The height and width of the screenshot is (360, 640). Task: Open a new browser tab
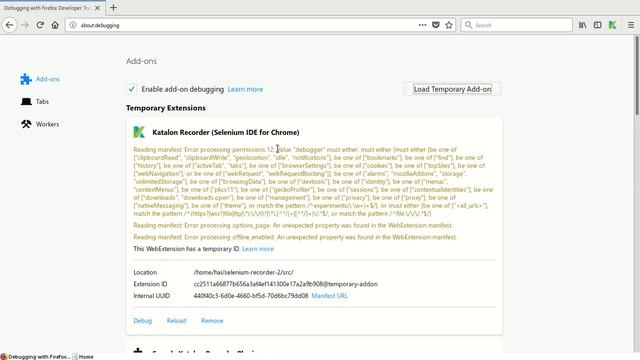(x=113, y=7)
